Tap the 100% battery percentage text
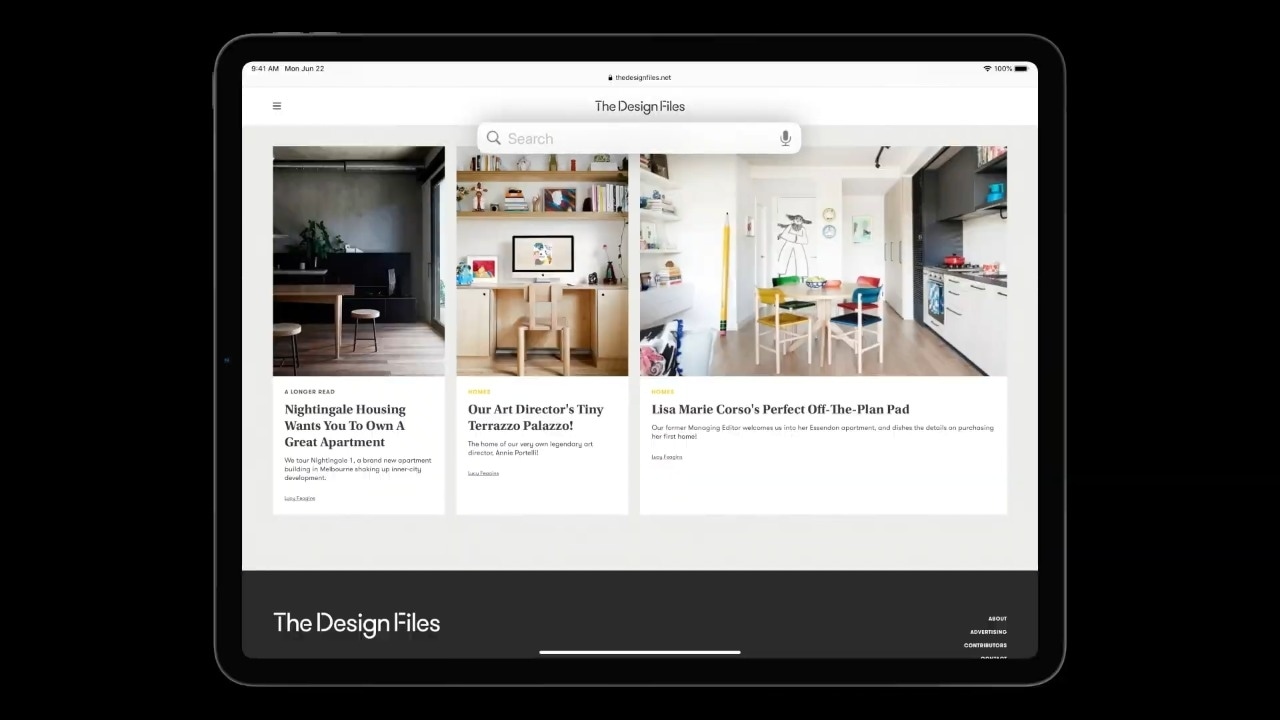 1003,69
